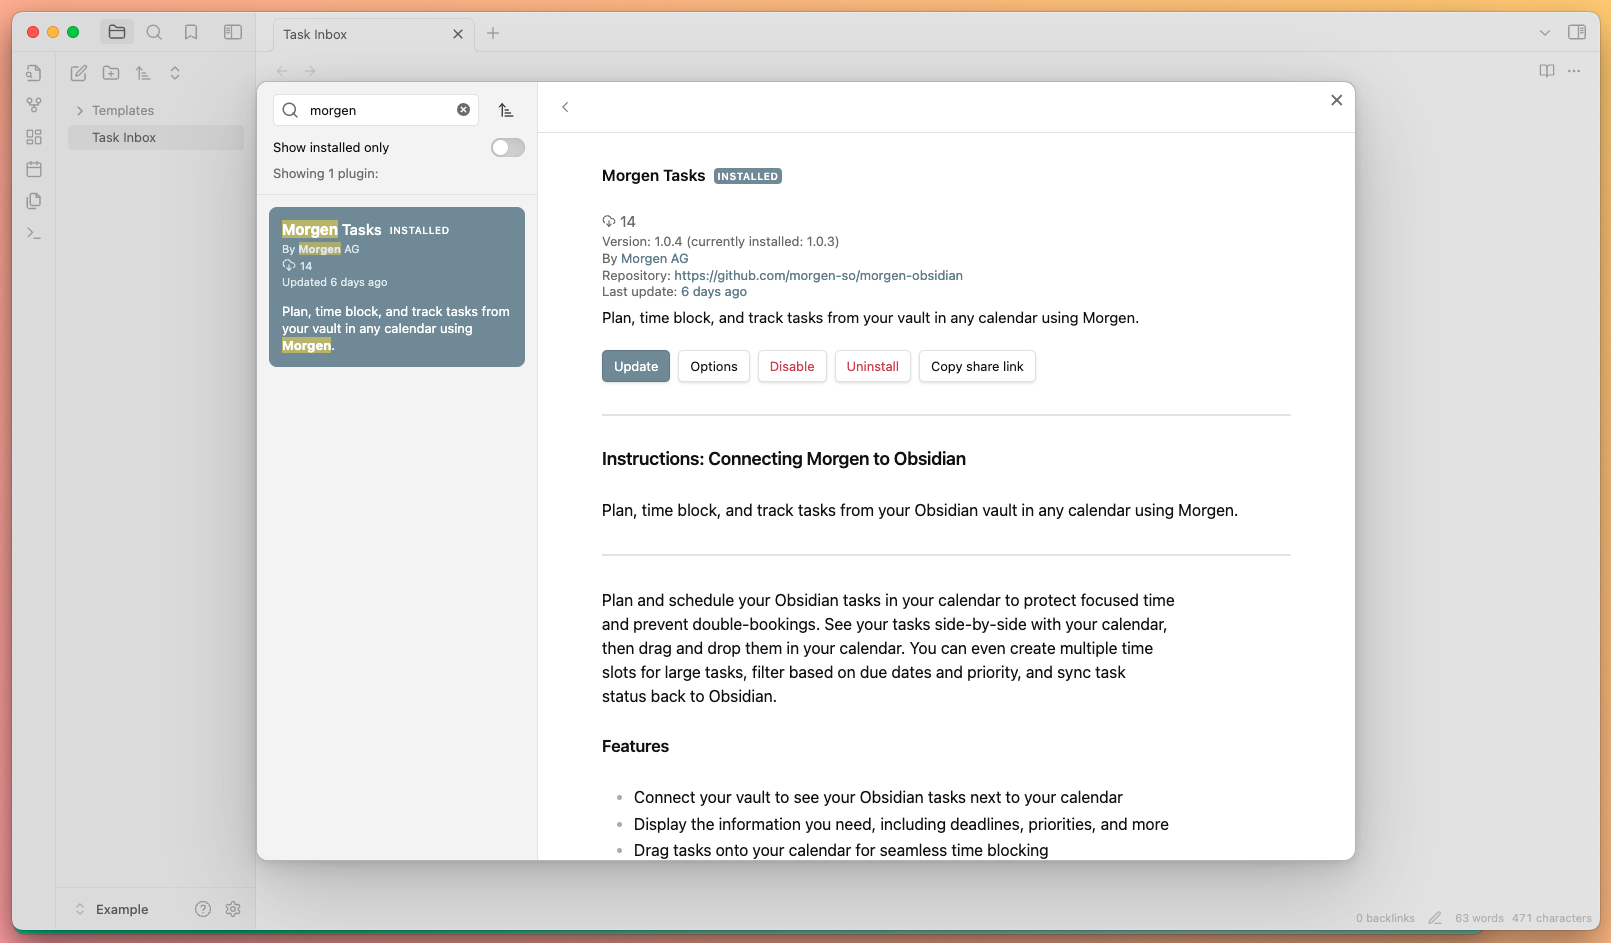The height and width of the screenshot is (943, 1611).
Task: Click the 6 days ago link
Action: [714, 292]
